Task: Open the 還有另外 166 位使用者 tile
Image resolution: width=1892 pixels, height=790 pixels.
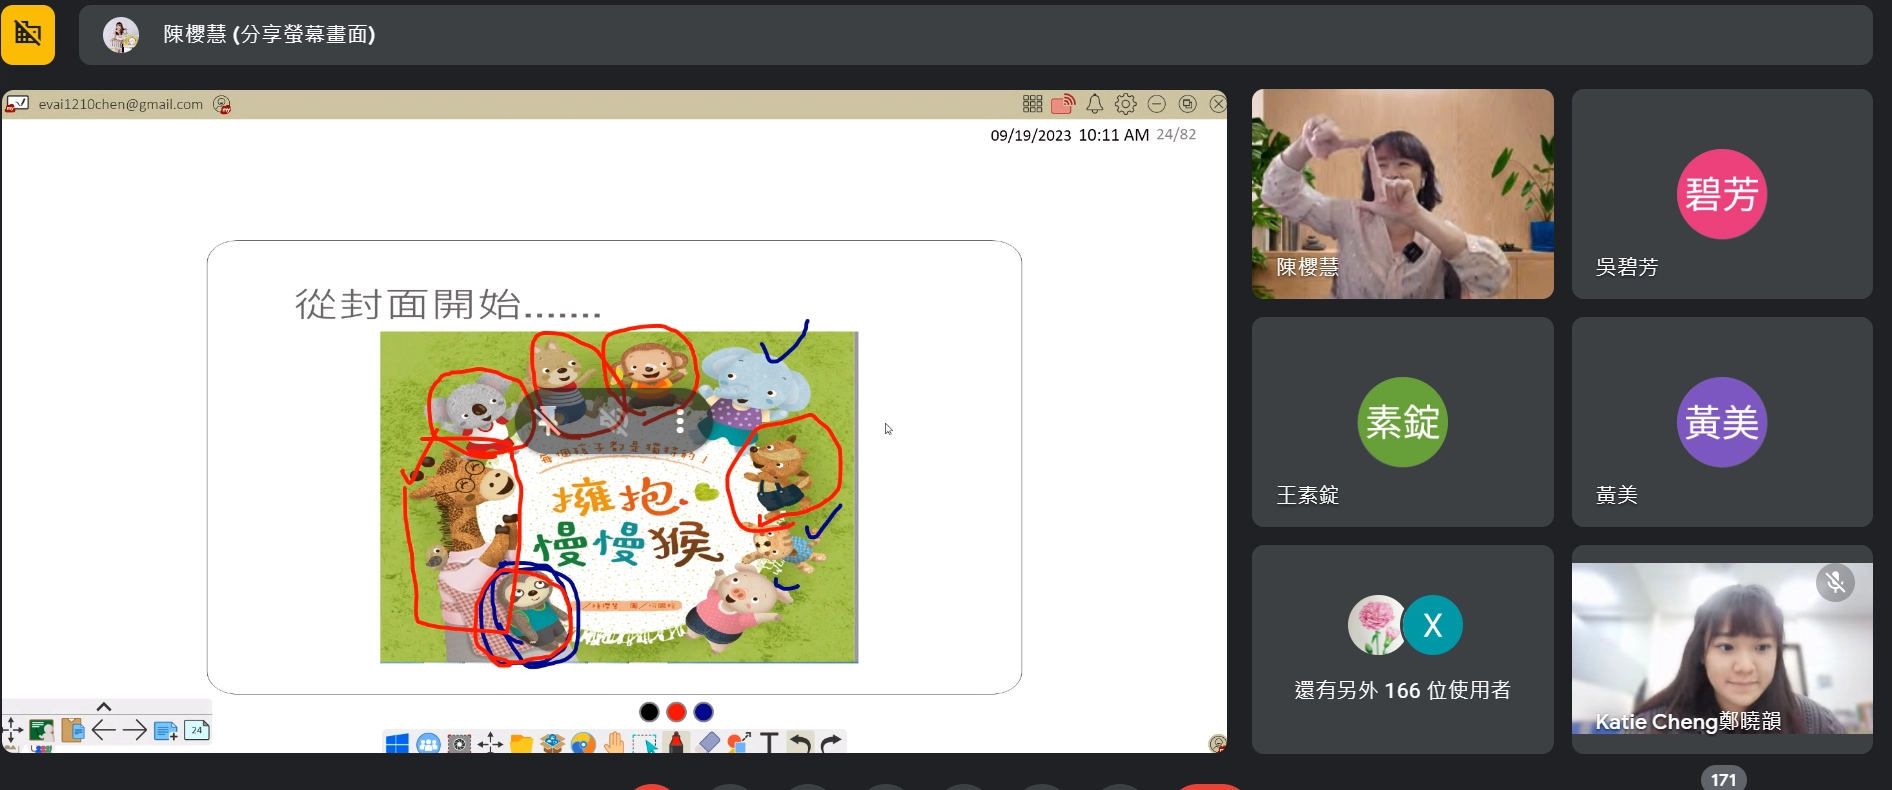Action: click(x=1403, y=649)
